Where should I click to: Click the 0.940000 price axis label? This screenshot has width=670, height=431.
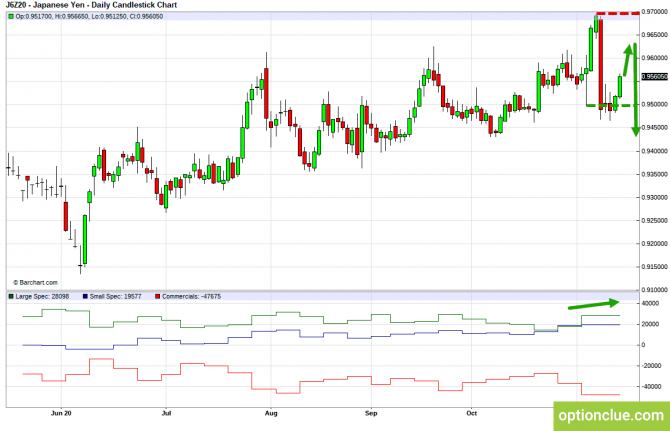click(654, 151)
